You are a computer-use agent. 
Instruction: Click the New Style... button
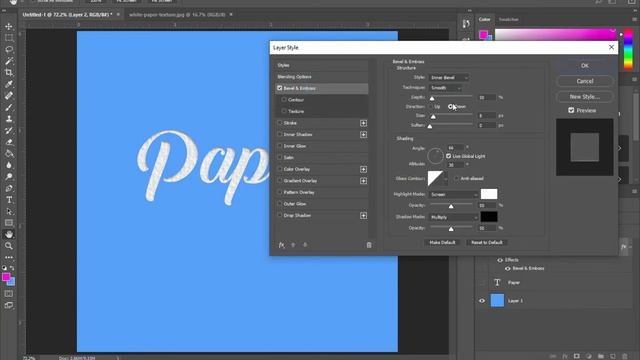pyautogui.click(x=585, y=97)
